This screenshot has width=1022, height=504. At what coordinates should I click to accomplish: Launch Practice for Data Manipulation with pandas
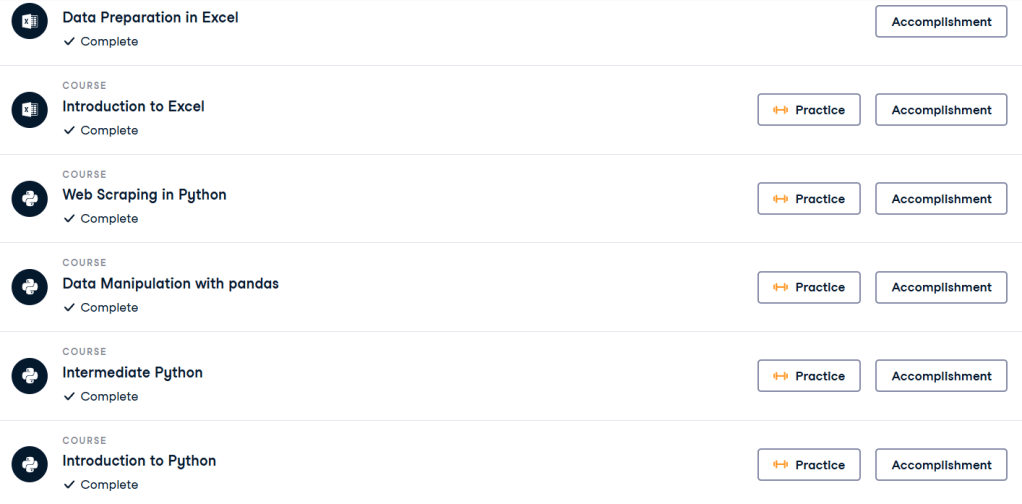point(808,287)
